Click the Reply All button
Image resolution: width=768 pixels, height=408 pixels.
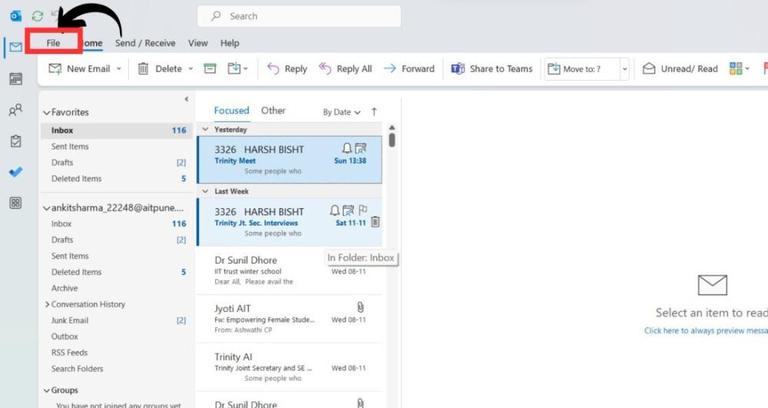(x=345, y=69)
